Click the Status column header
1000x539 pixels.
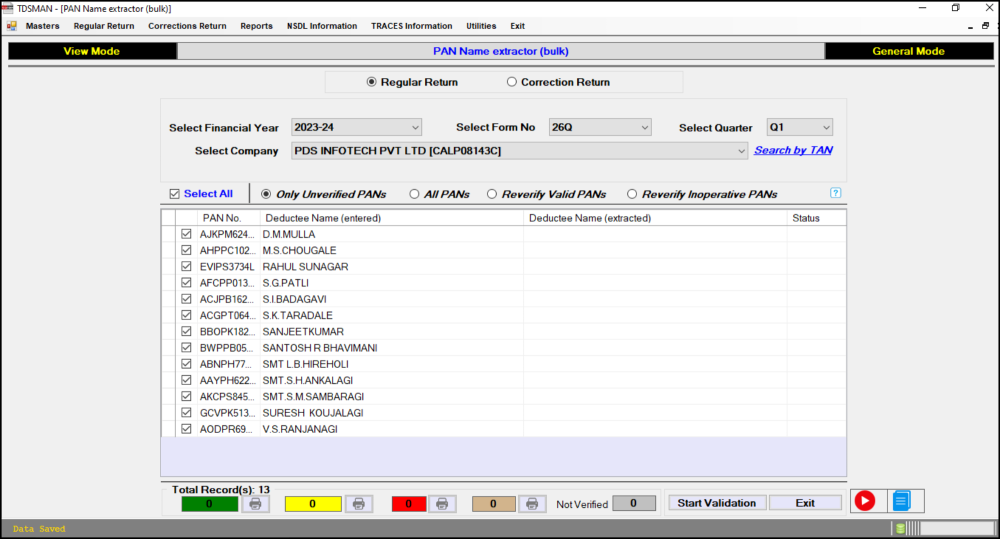(x=816, y=218)
